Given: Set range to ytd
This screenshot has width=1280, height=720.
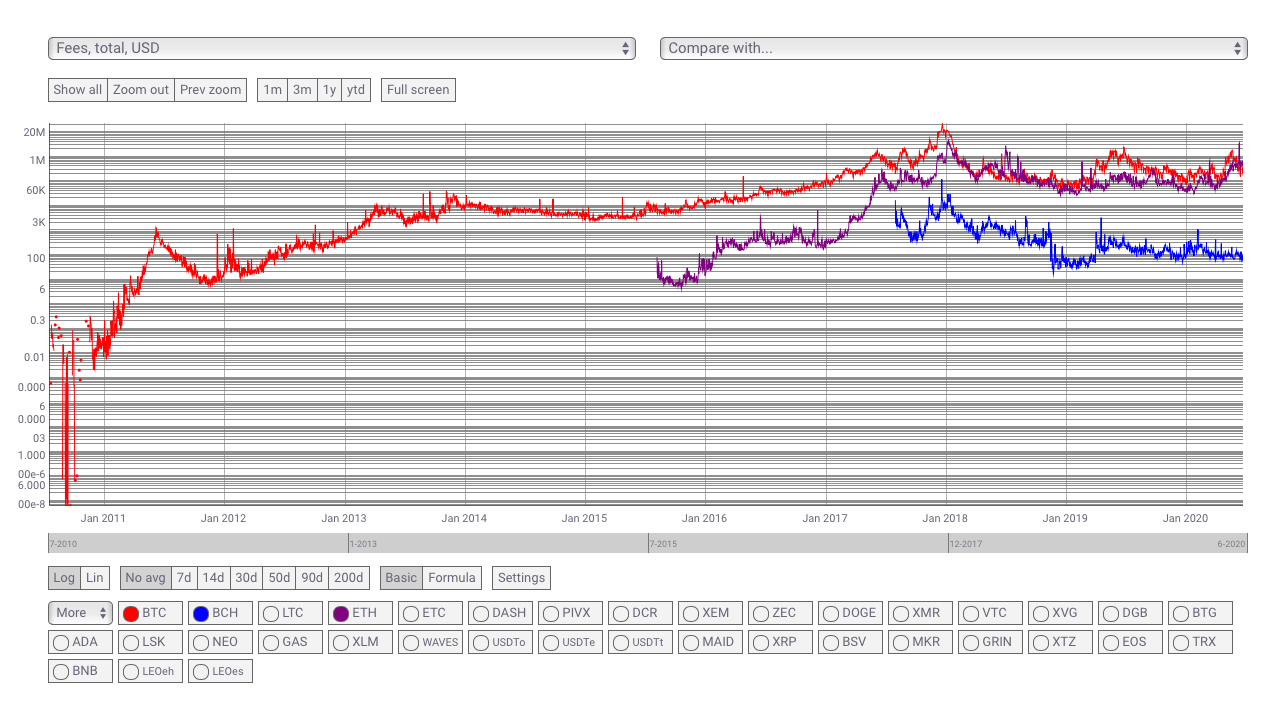Looking at the screenshot, I should (356, 90).
